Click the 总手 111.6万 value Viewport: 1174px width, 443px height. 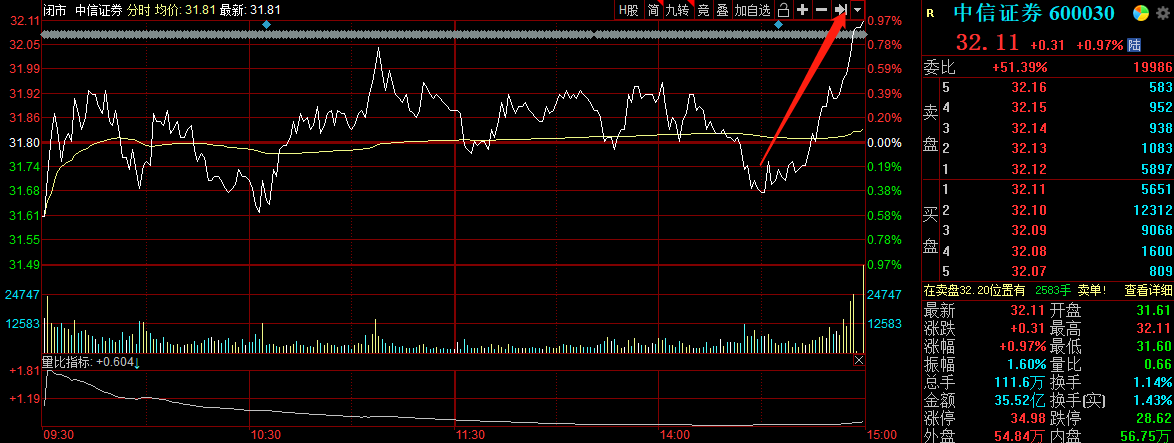tap(1018, 382)
